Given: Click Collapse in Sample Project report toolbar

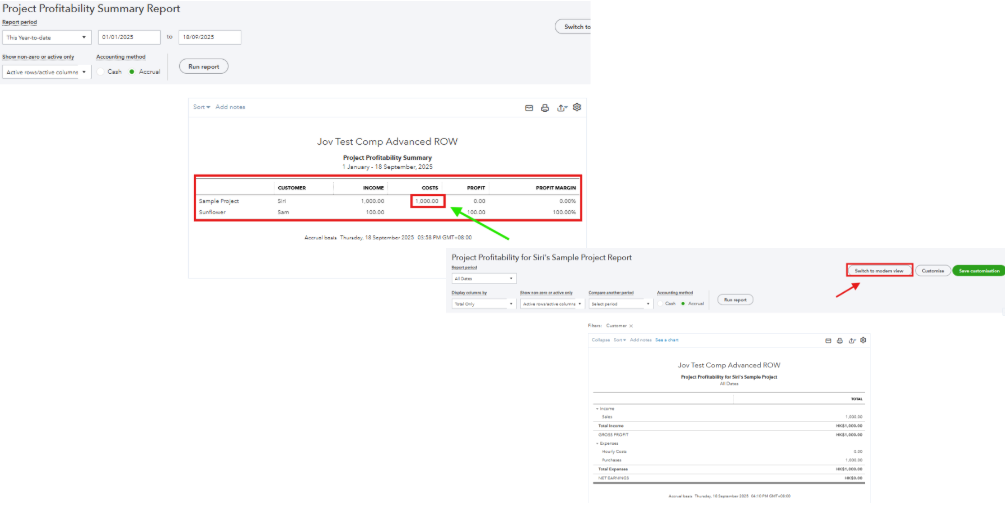Looking at the screenshot, I should 600,340.
